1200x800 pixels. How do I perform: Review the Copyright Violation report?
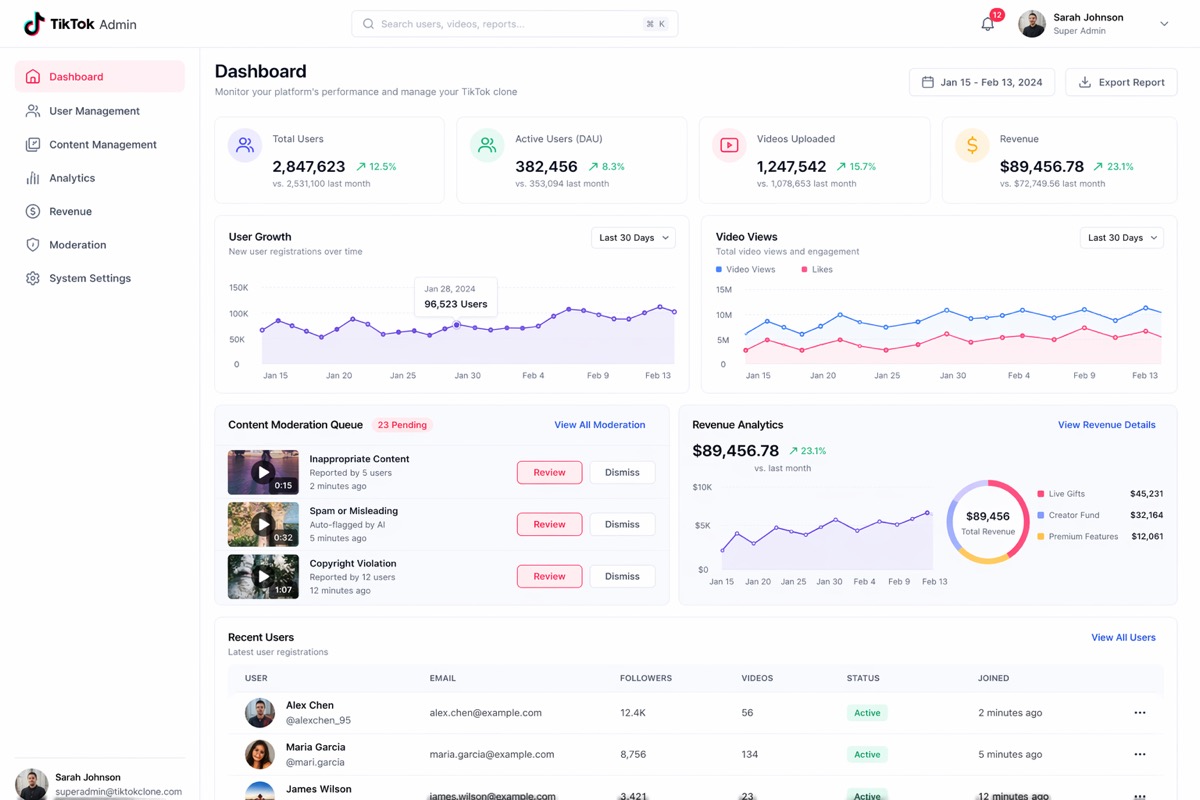549,576
